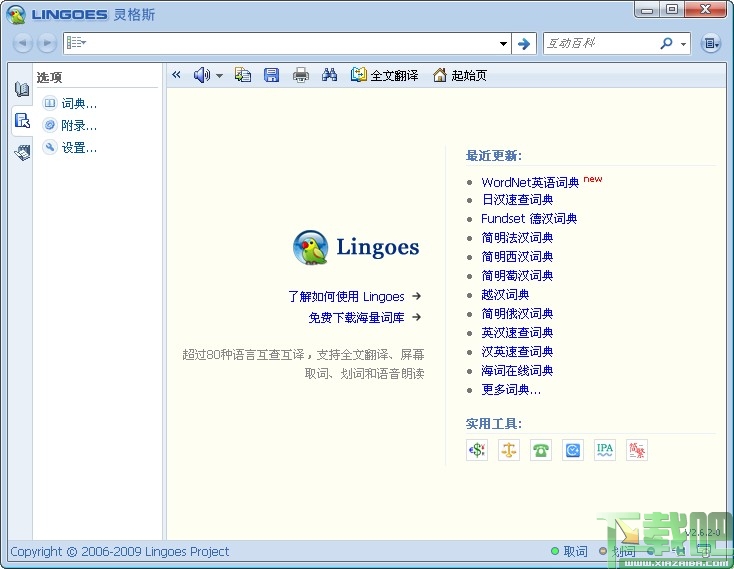Open 简明俄汉词典 link
Image resolution: width=734 pixels, height=569 pixels.
pos(517,314)
